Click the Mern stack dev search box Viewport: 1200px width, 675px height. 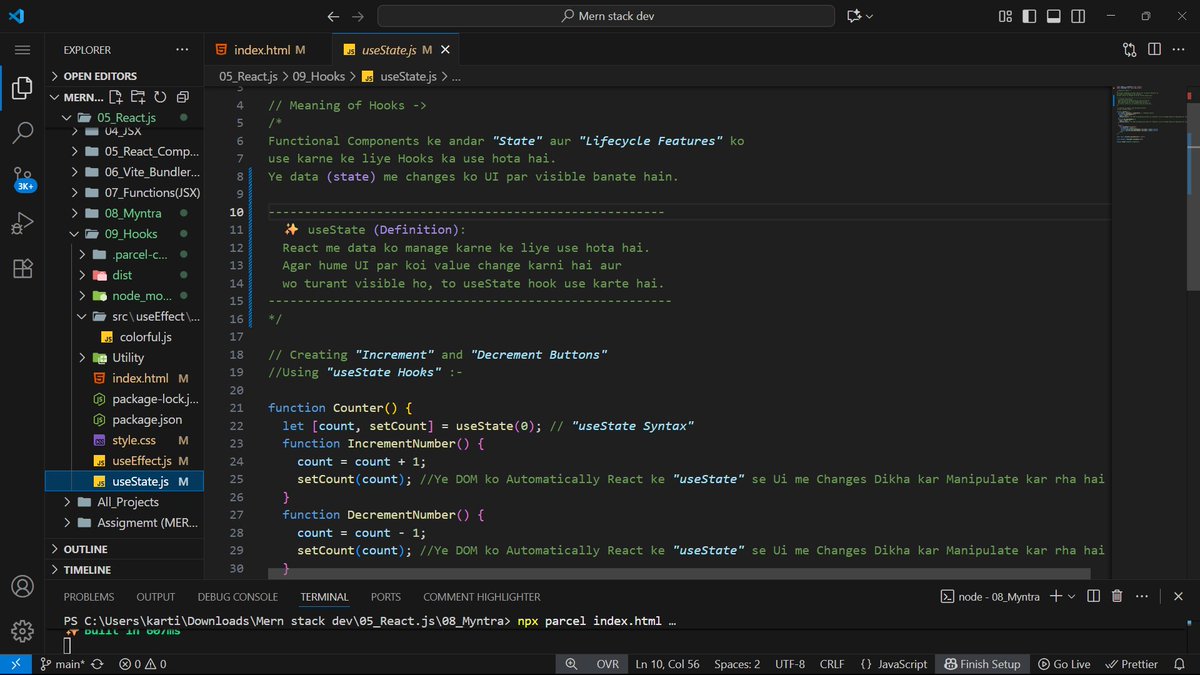(x=606, y=16)
